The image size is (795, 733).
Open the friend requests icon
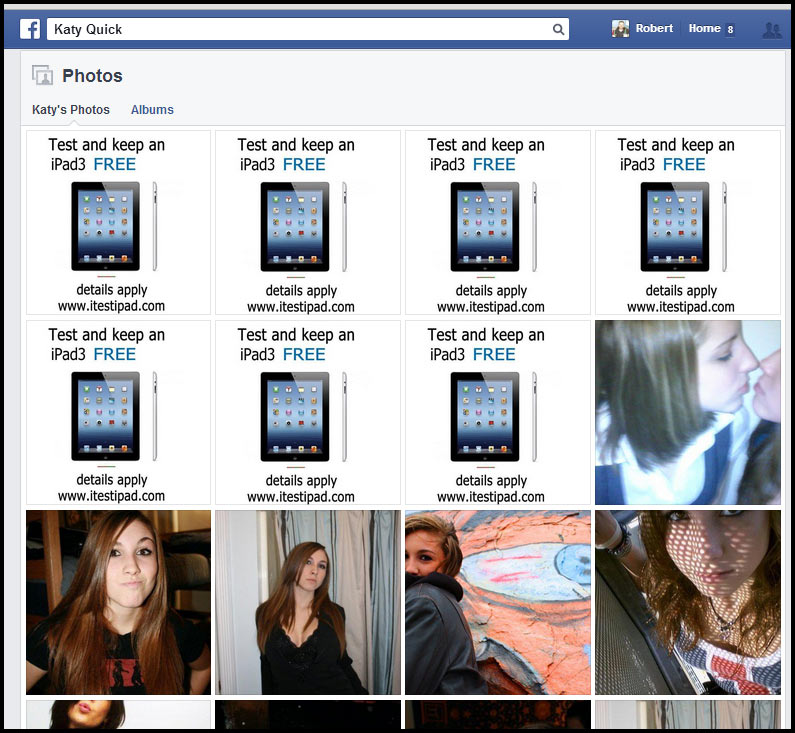(771, 30)
